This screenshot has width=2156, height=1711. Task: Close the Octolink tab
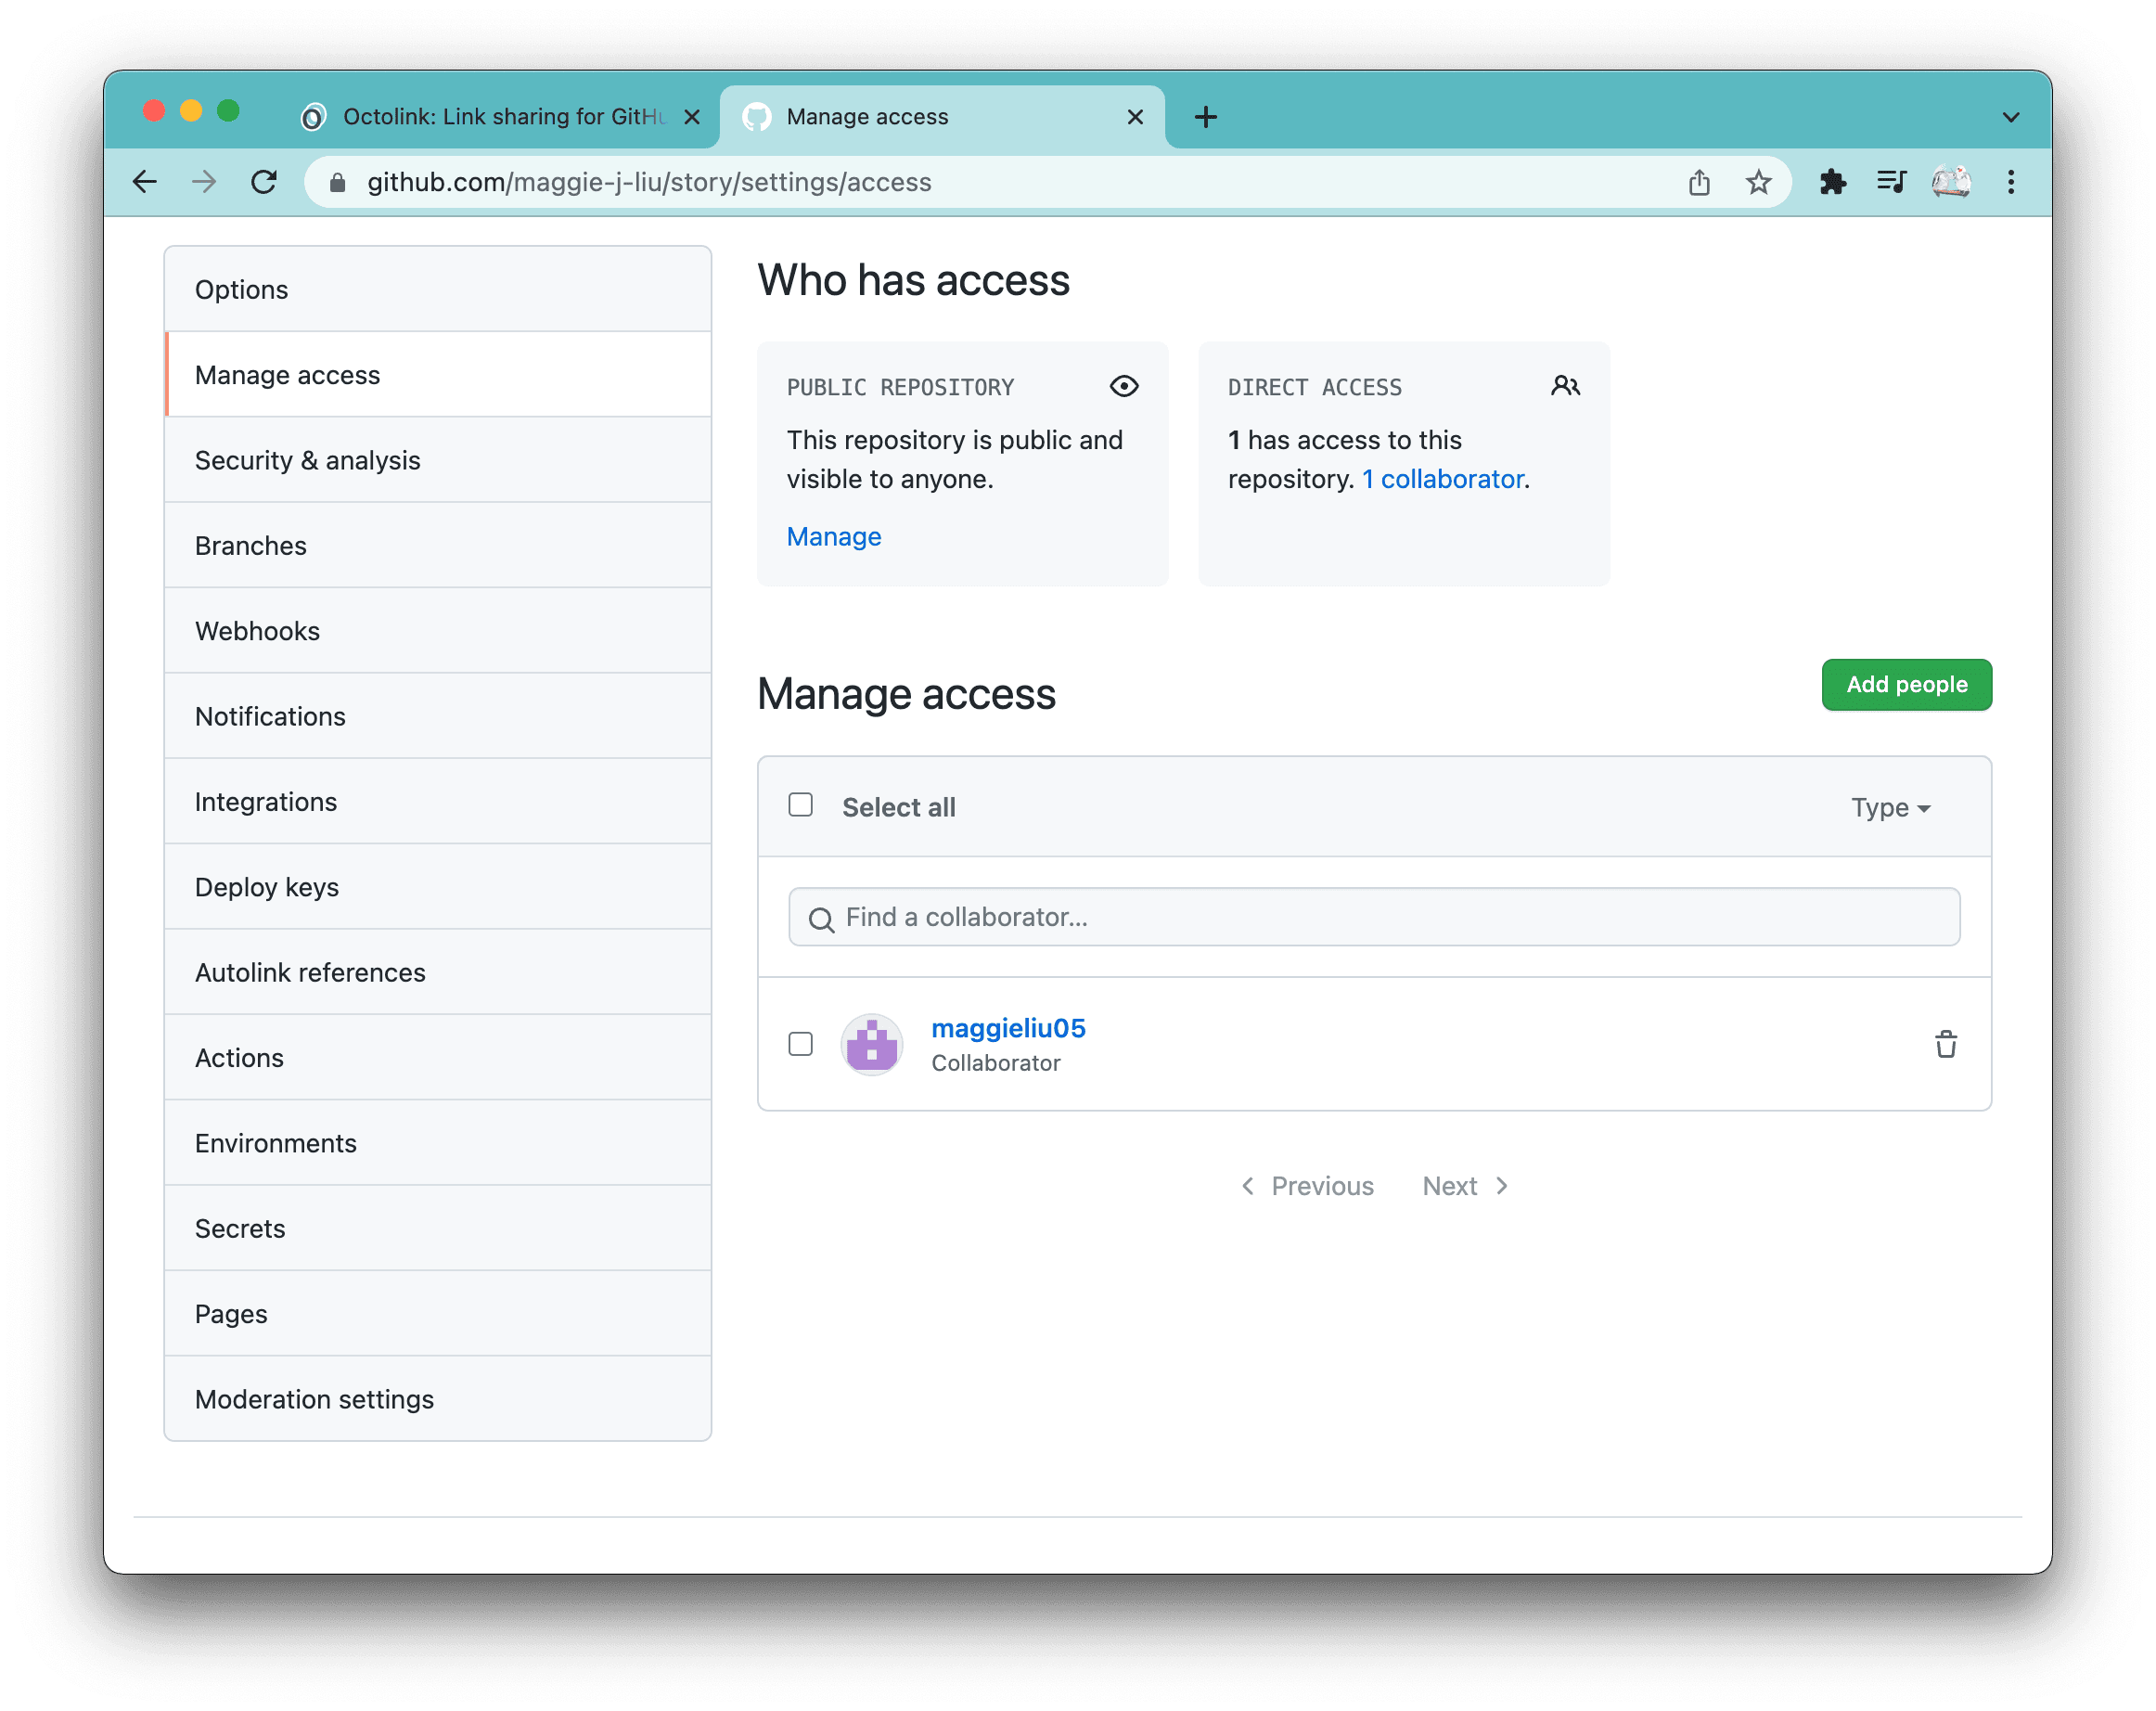(x=692, y=117)
